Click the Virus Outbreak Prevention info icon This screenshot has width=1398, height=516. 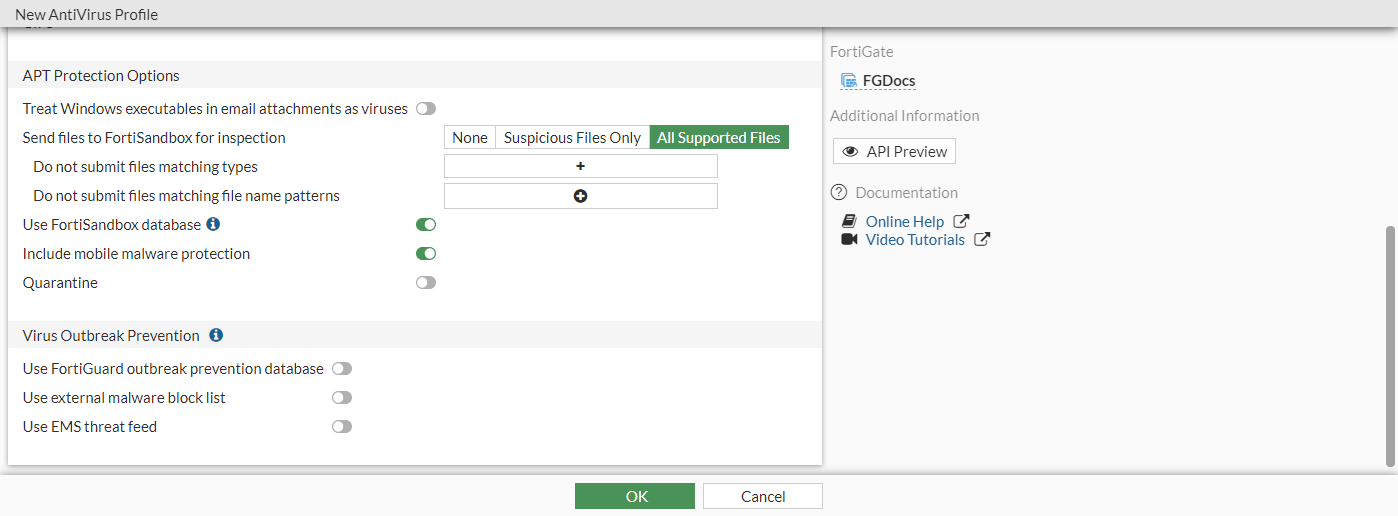coord(216,336)
